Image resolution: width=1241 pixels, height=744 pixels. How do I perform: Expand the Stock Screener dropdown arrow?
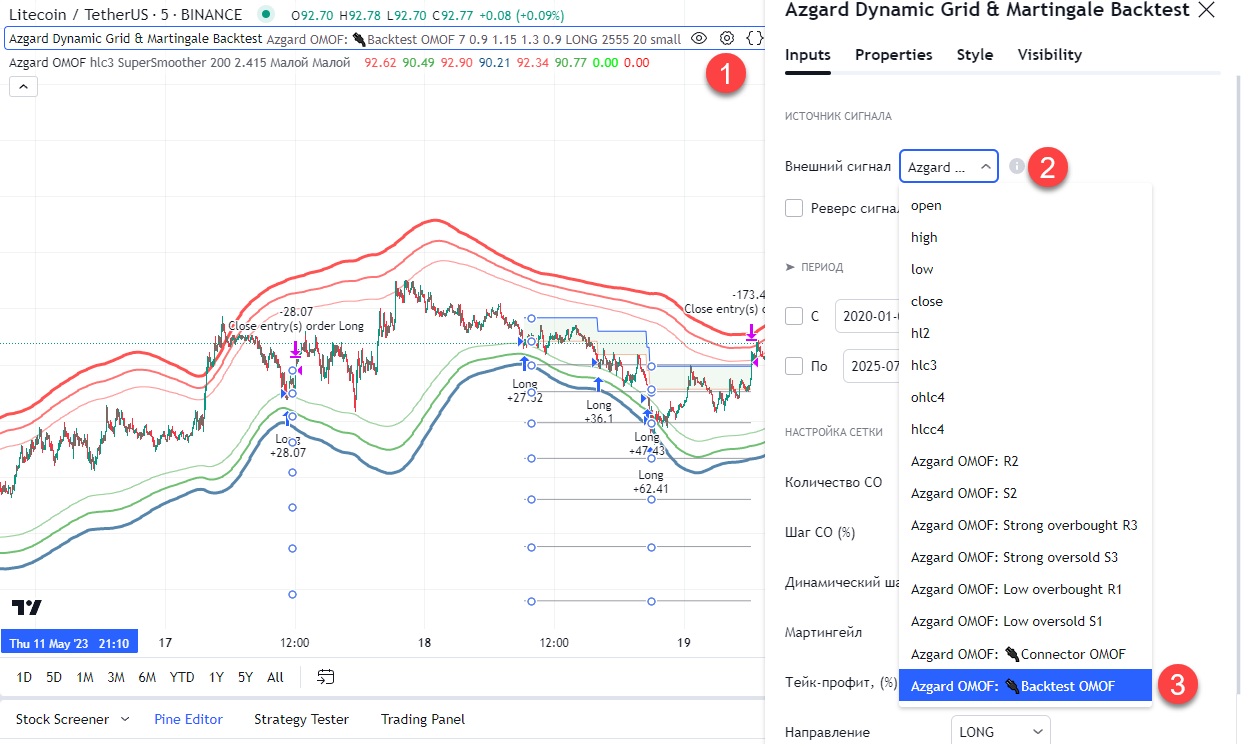[x=125, y=719]
